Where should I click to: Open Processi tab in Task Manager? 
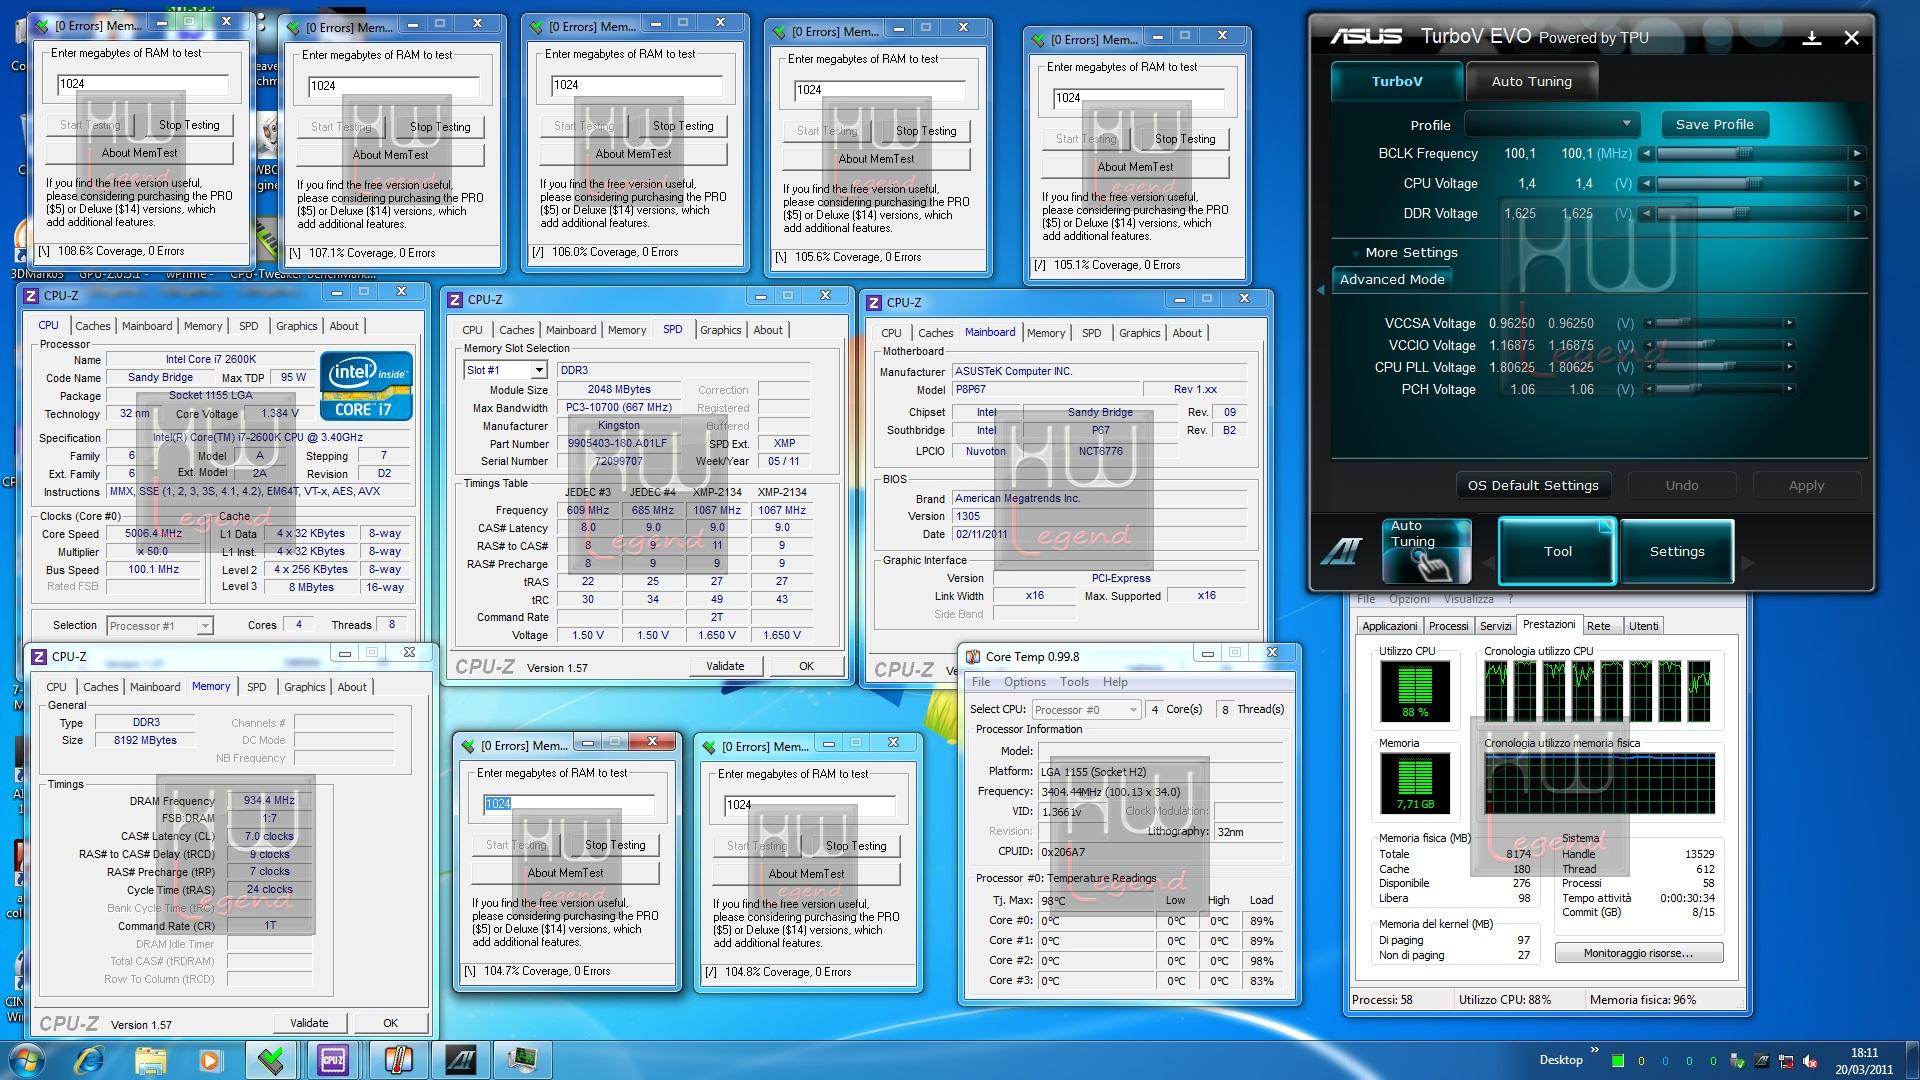click(x=1448, y=626)
